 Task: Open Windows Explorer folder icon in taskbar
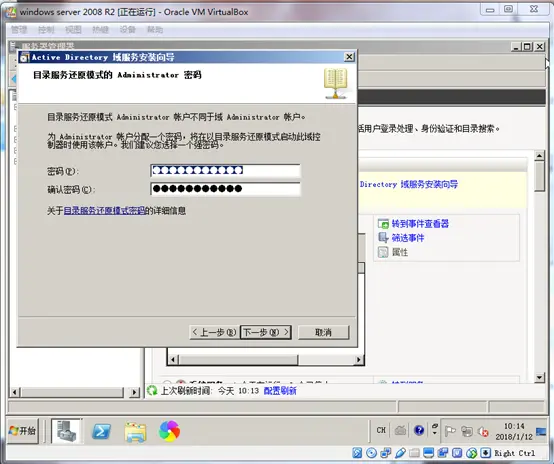point(135,431)
